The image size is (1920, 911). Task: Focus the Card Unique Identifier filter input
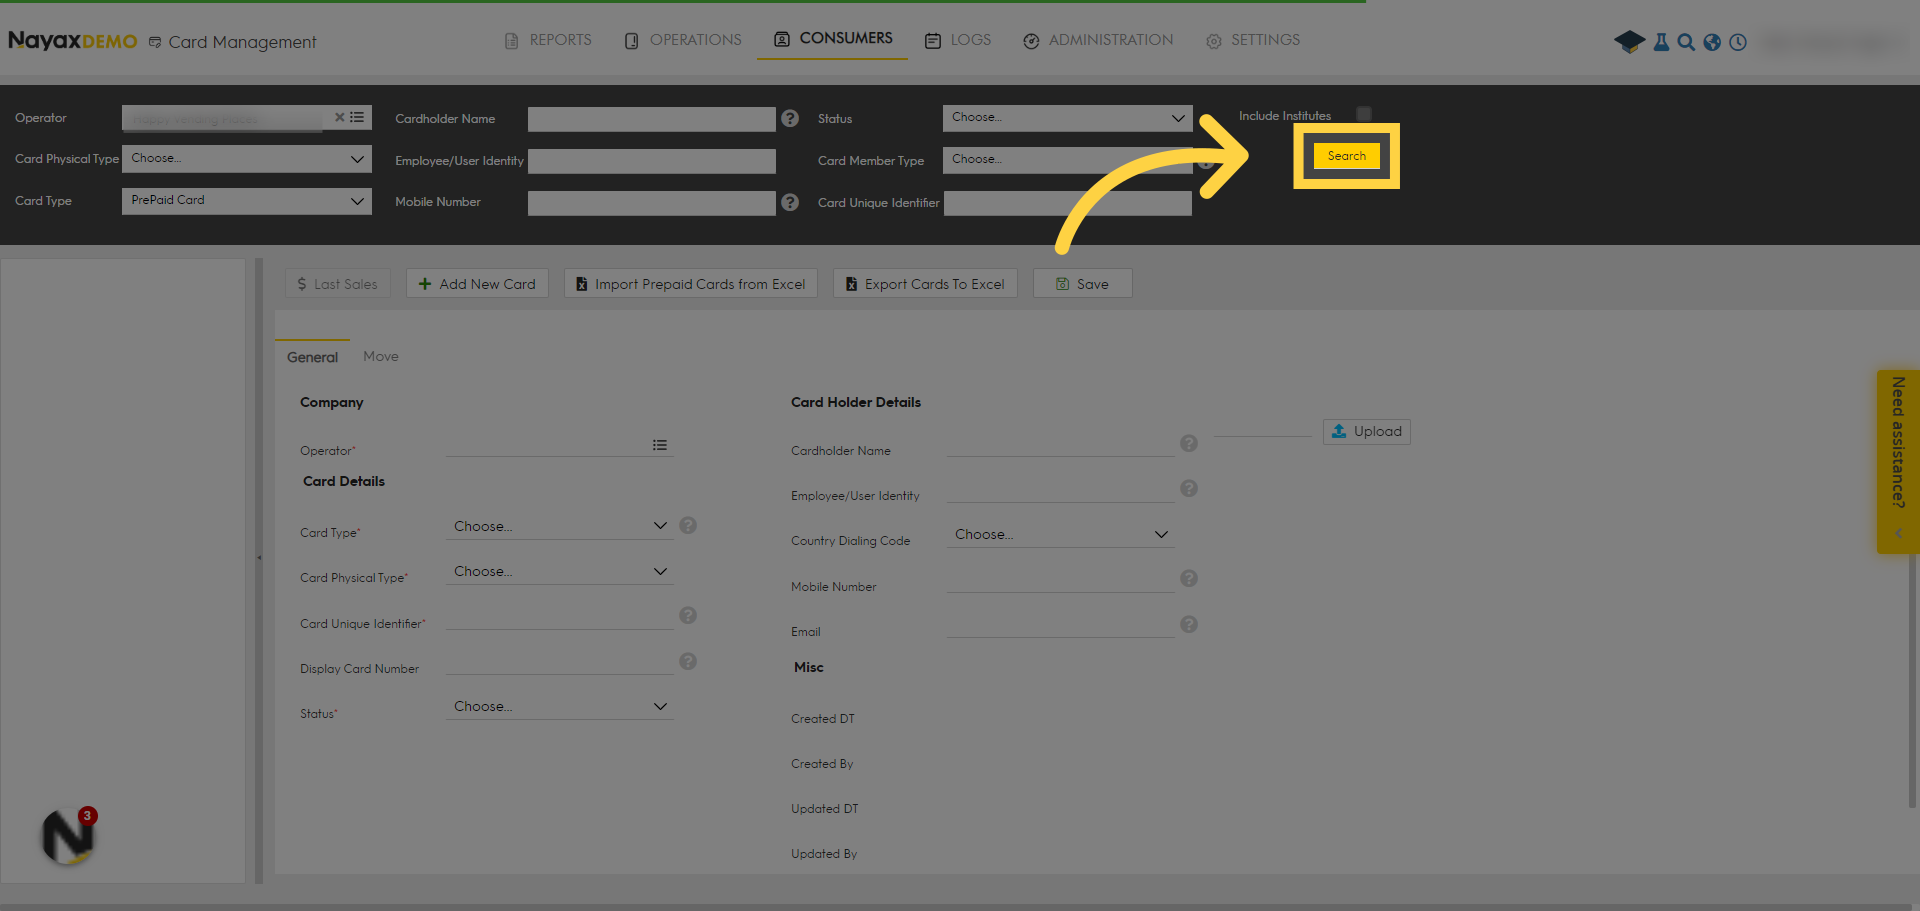pyautogui.click(x=1068, y=203)
